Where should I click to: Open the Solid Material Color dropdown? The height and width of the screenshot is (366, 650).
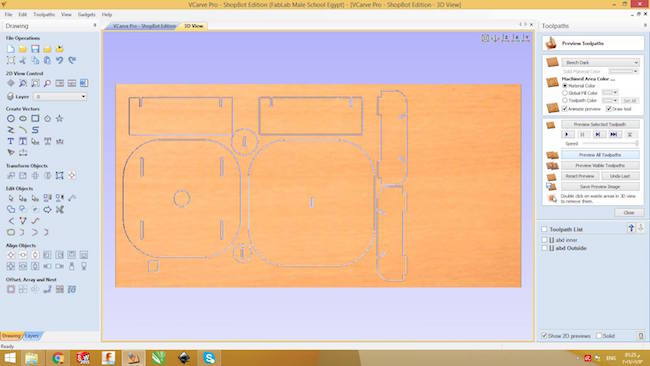pos(623,71)
